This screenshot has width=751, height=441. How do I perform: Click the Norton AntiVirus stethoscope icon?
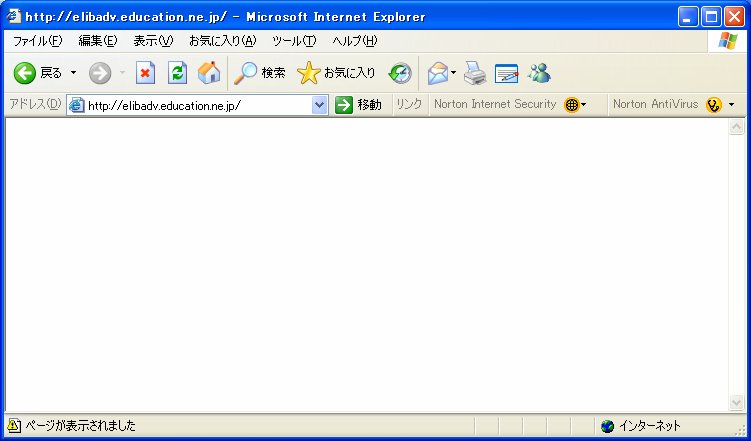point(714,104)
